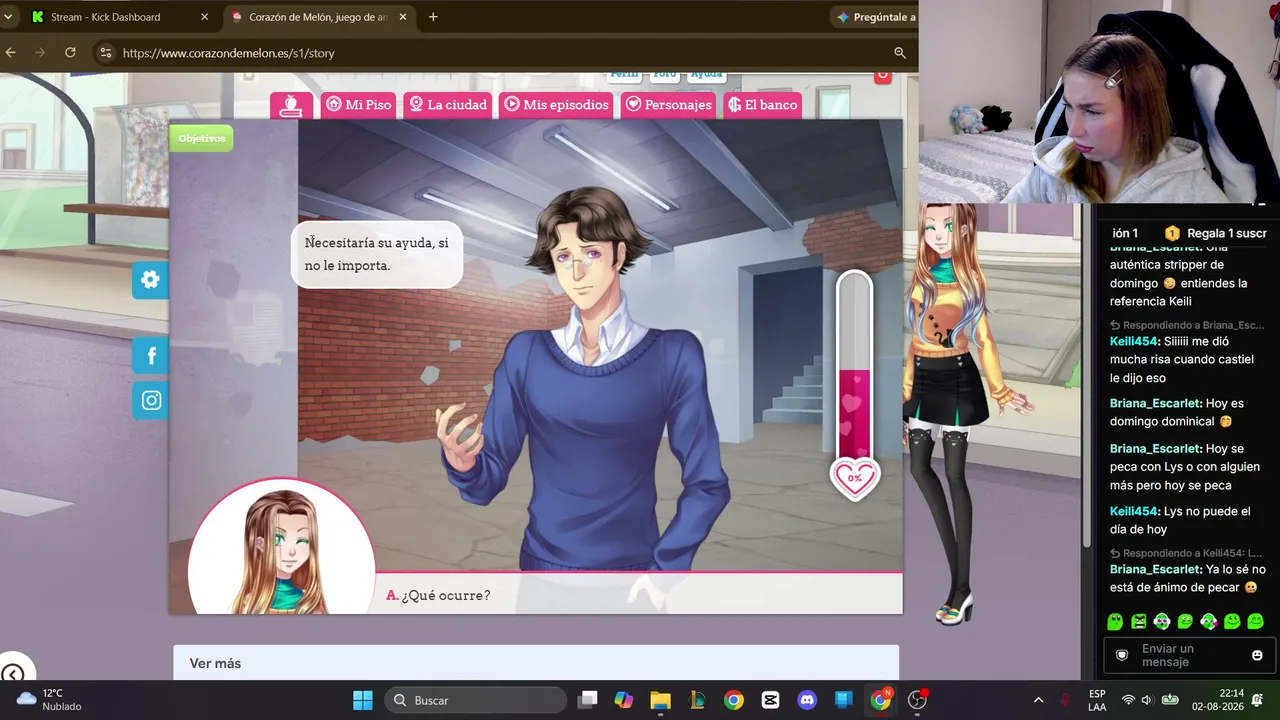Open a new browser tab
Screen dimensions: 1280x720
[x=433, y=17]
